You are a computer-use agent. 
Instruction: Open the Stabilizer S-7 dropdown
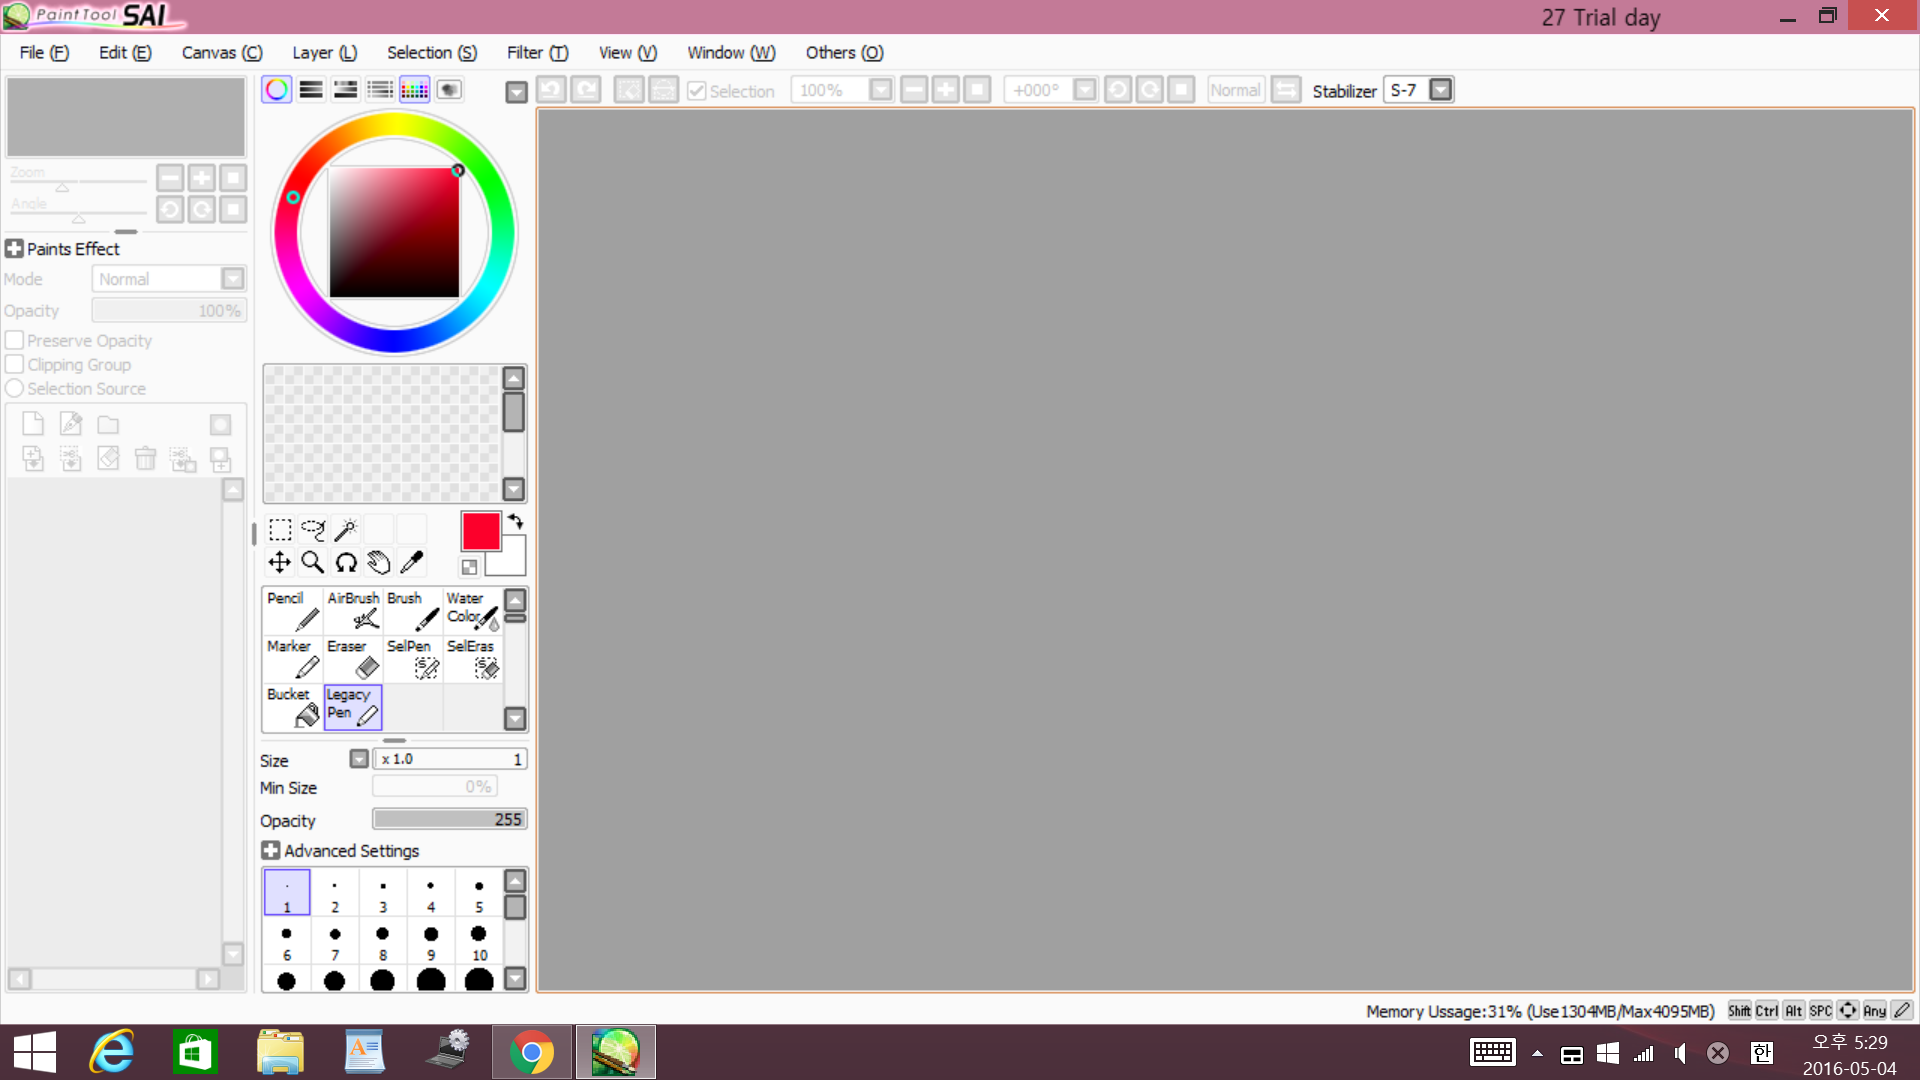point(1440,90)
